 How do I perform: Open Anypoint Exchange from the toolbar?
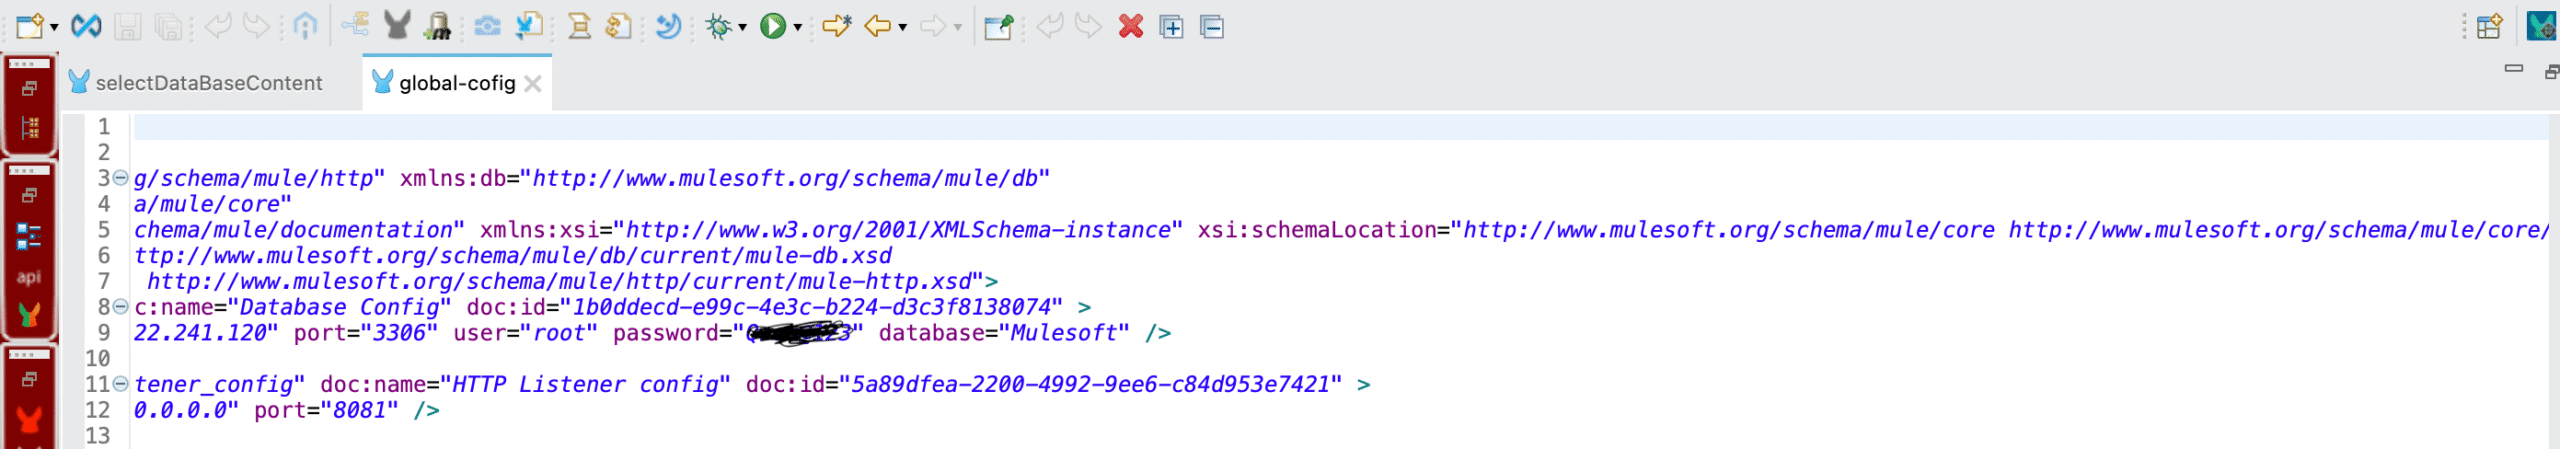(x=86, y=26)
